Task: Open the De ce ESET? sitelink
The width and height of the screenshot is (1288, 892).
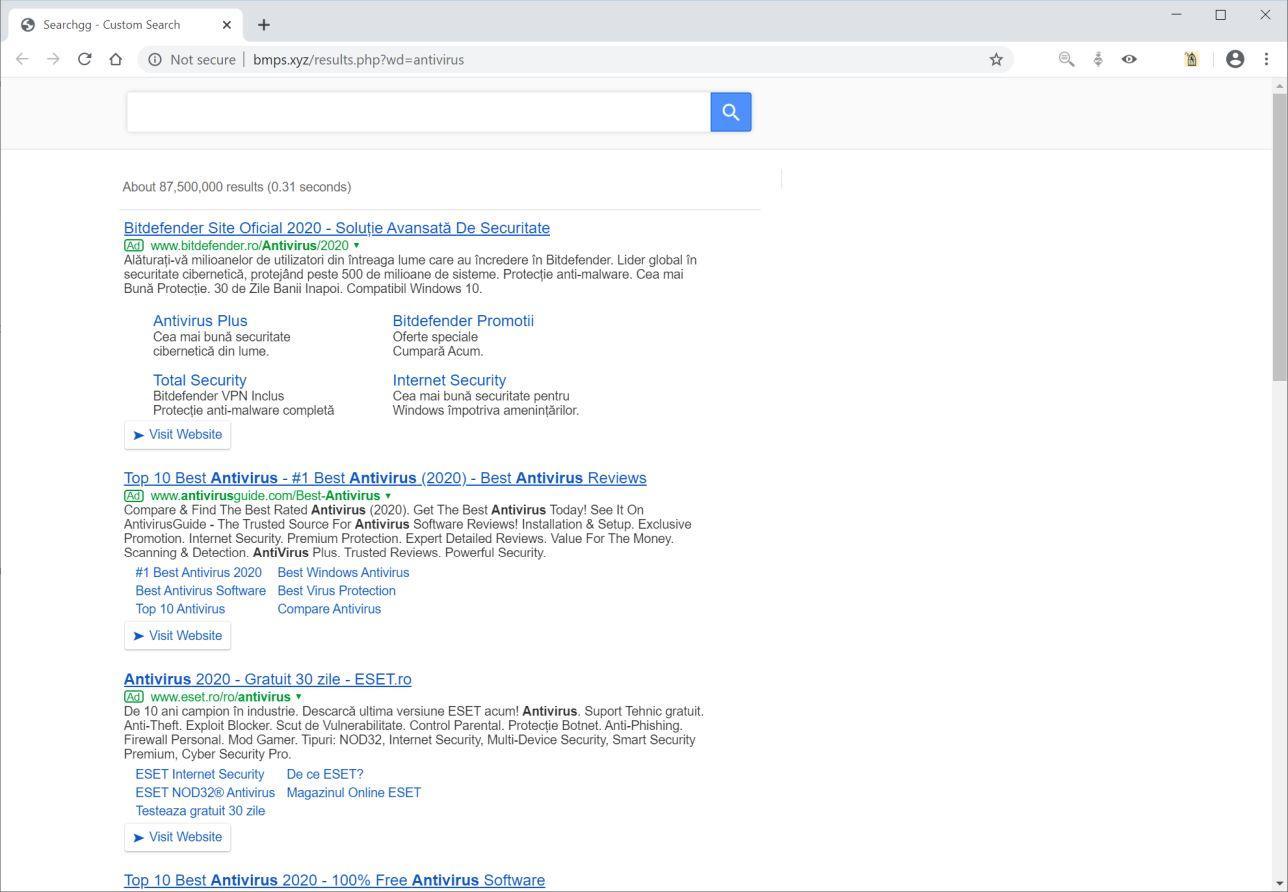Action: point(325,774)
